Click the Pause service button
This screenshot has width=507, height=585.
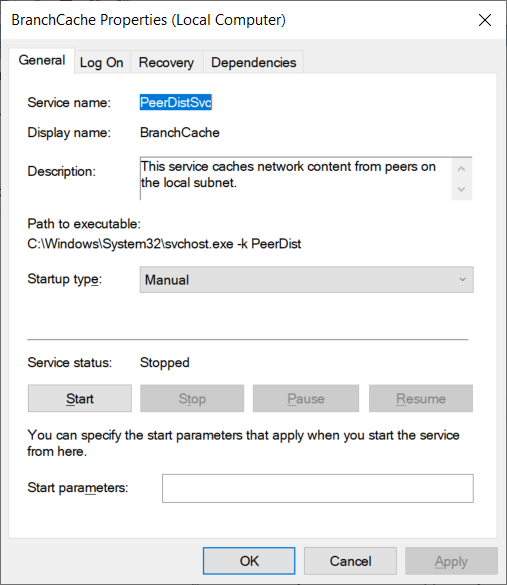click(x=306, y=398)
